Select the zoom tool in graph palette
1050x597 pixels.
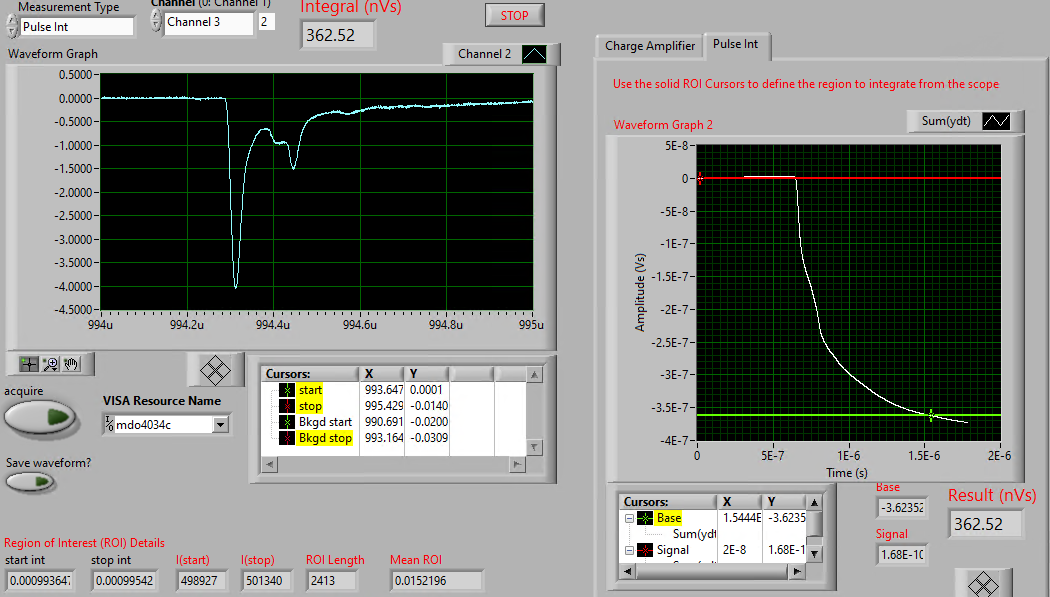coord(50,362)
